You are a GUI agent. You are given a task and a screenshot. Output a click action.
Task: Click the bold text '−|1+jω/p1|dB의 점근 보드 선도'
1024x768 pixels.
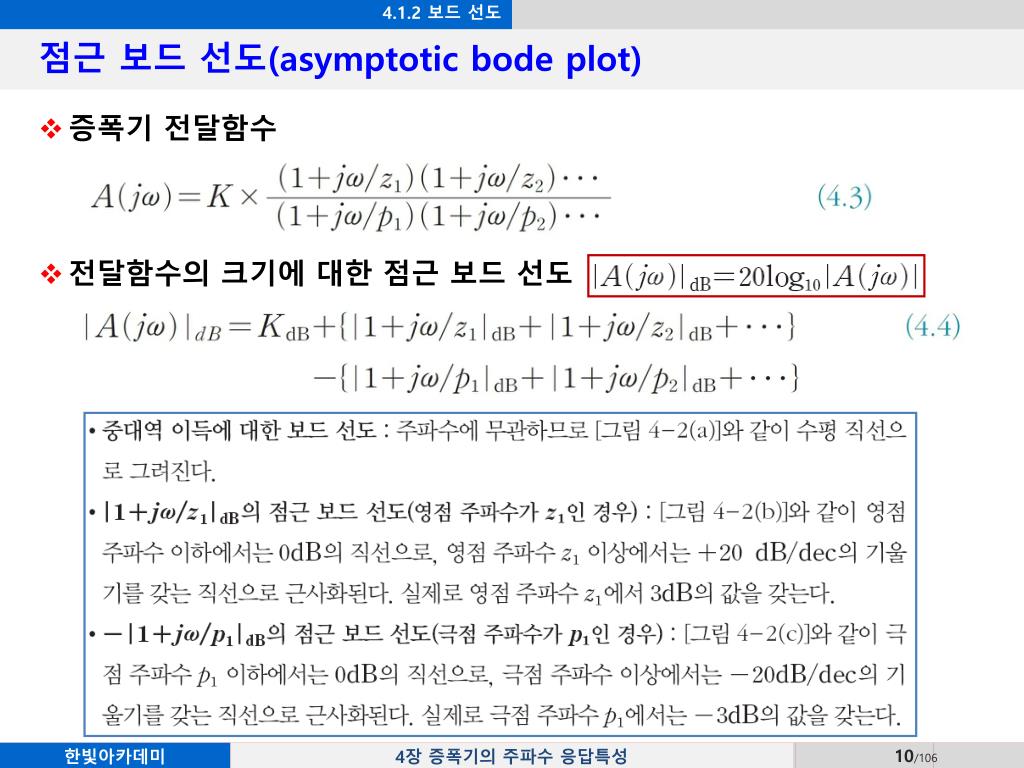[x=266, y=633]
